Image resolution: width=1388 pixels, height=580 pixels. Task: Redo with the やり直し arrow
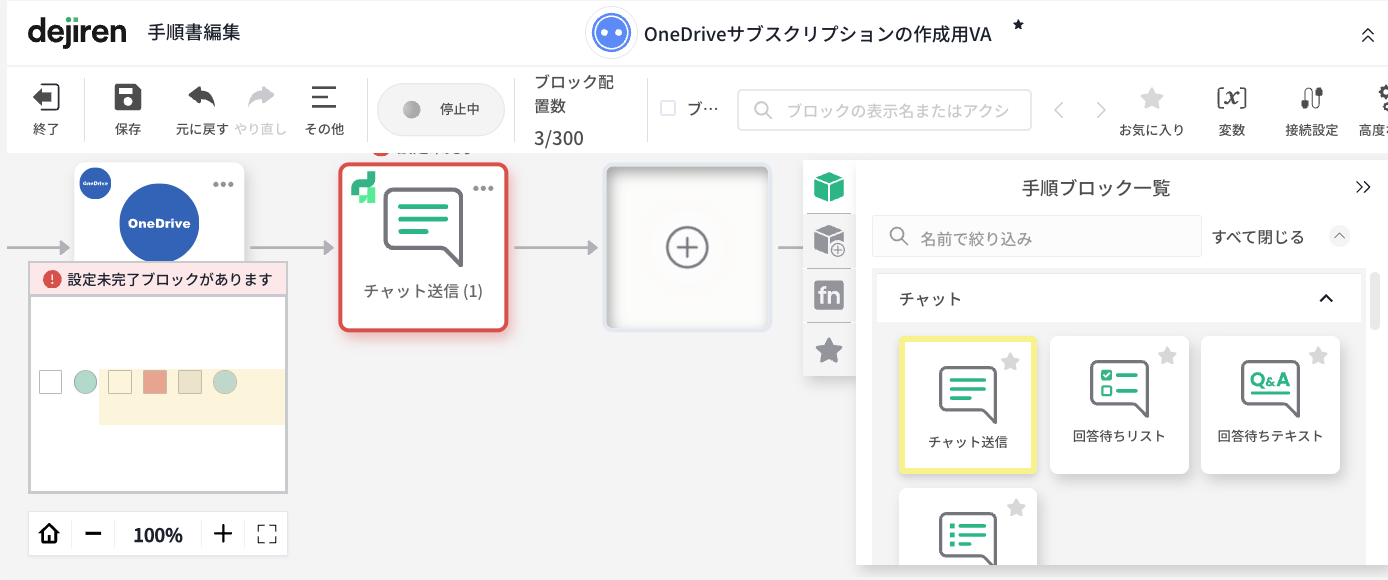point(261,97)
